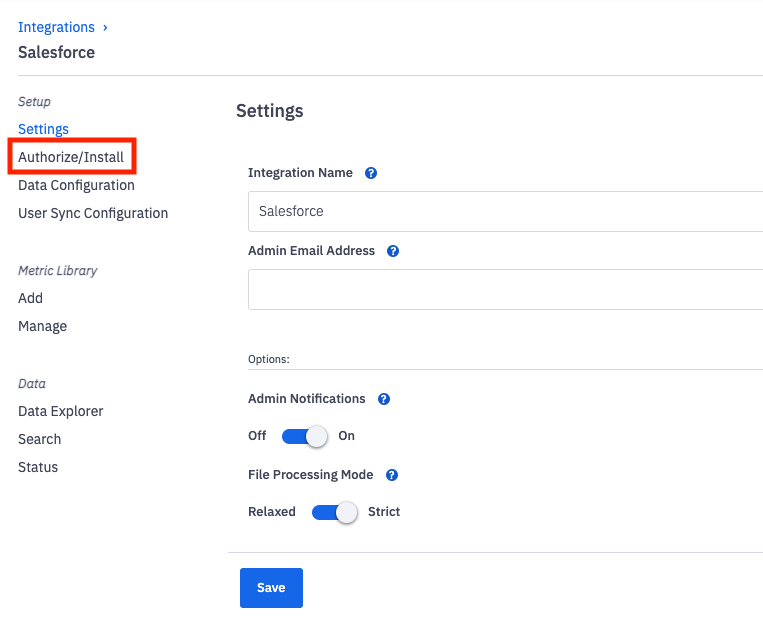Open the Settings sidebar item

43,129
